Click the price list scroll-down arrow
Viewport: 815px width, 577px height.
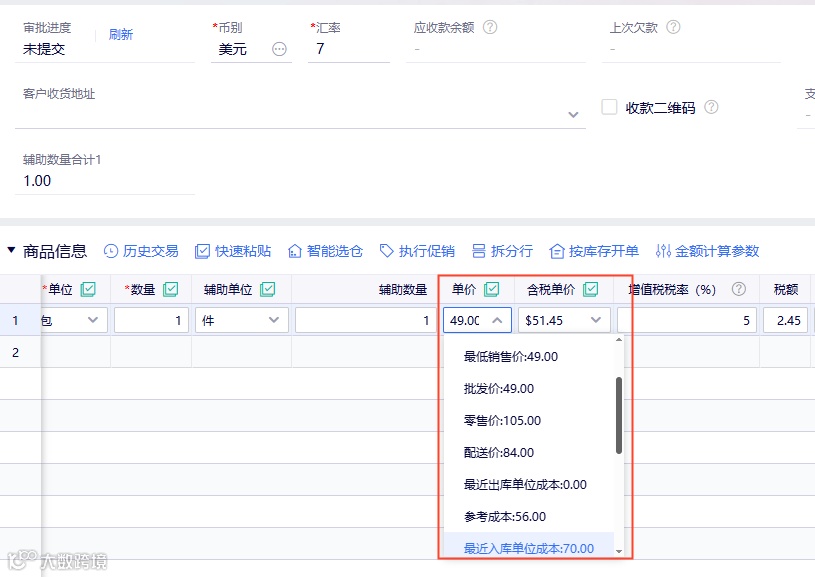pos(619,551)
